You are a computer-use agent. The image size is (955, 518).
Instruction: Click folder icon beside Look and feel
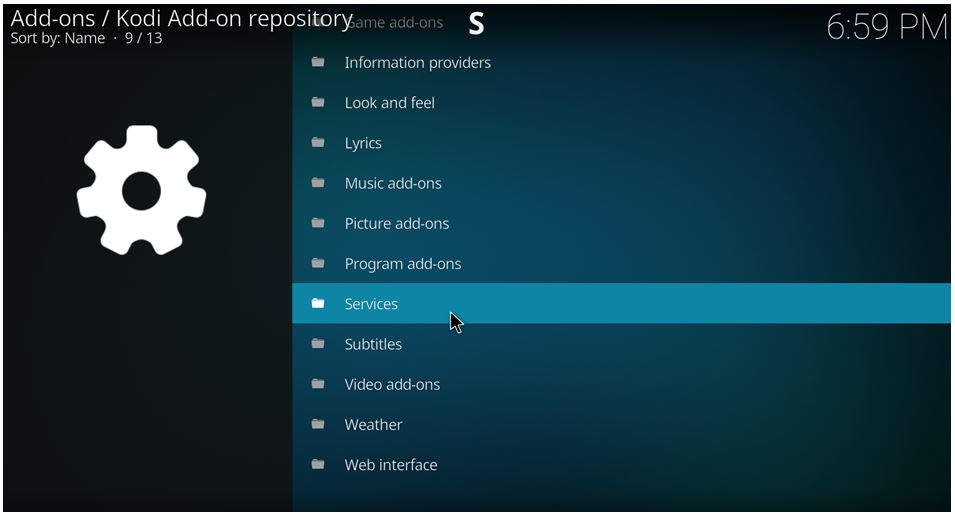coord(318,102)
